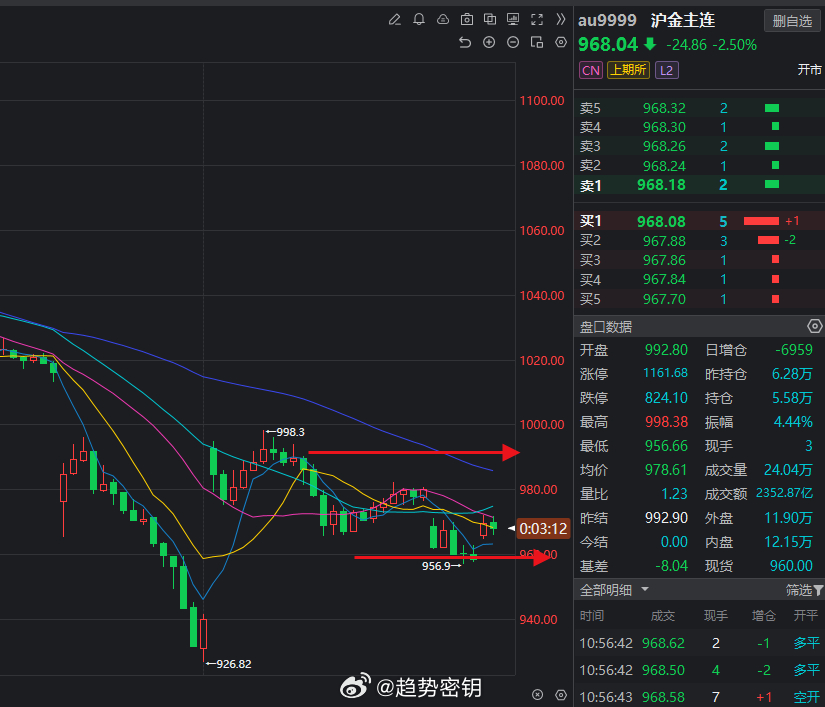Open the chart compare icon
This screenshot has height=707, width=825.
[x=491, y=19]
